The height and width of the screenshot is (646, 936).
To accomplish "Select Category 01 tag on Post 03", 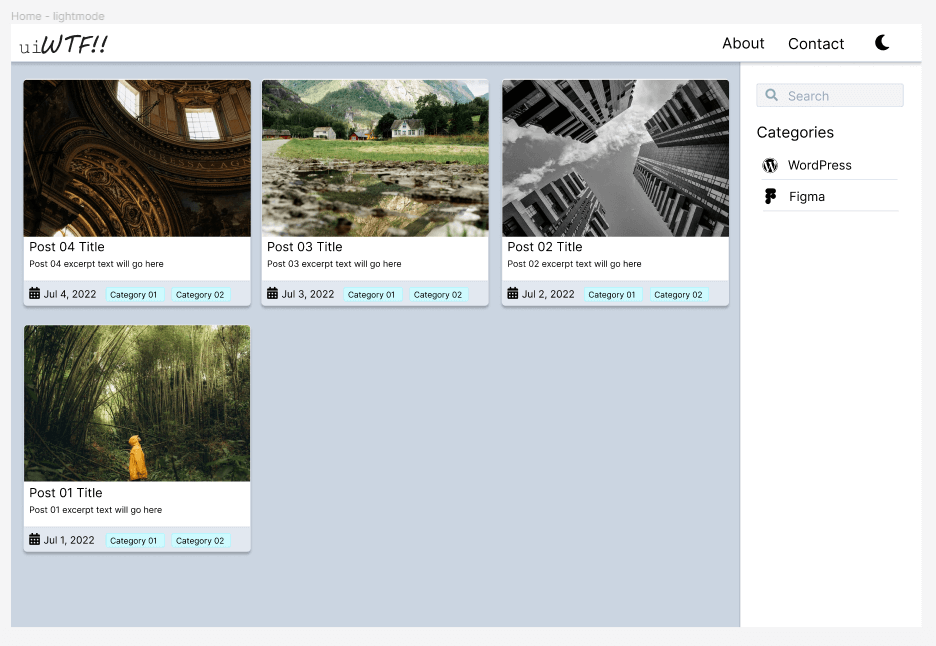I will 371,294.
